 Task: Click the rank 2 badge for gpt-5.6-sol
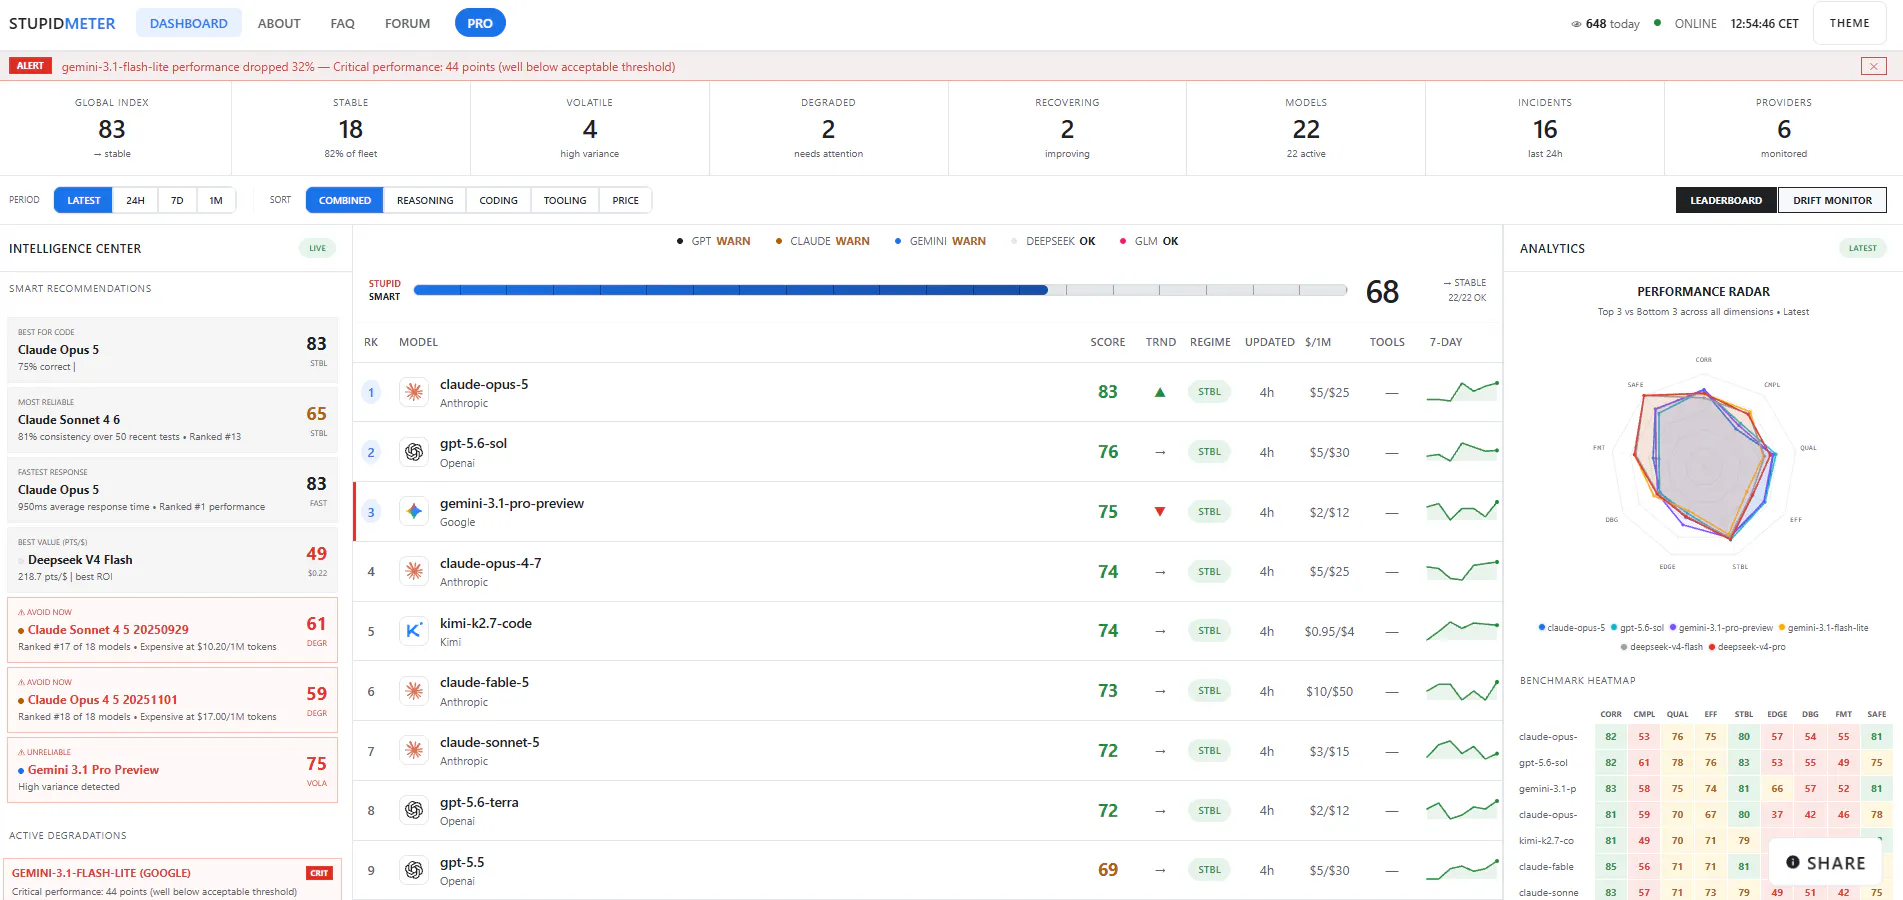371,452
